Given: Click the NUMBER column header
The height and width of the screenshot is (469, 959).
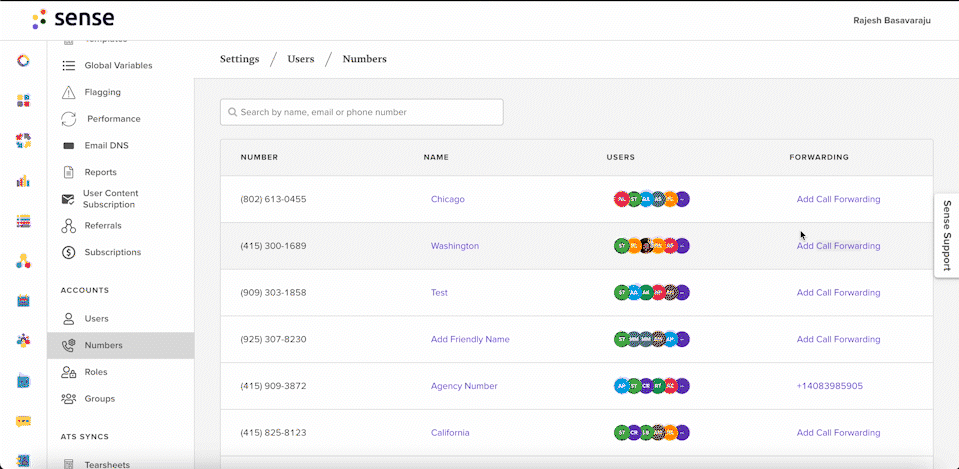Looking at the screenshot, I should tap(259, 157).
